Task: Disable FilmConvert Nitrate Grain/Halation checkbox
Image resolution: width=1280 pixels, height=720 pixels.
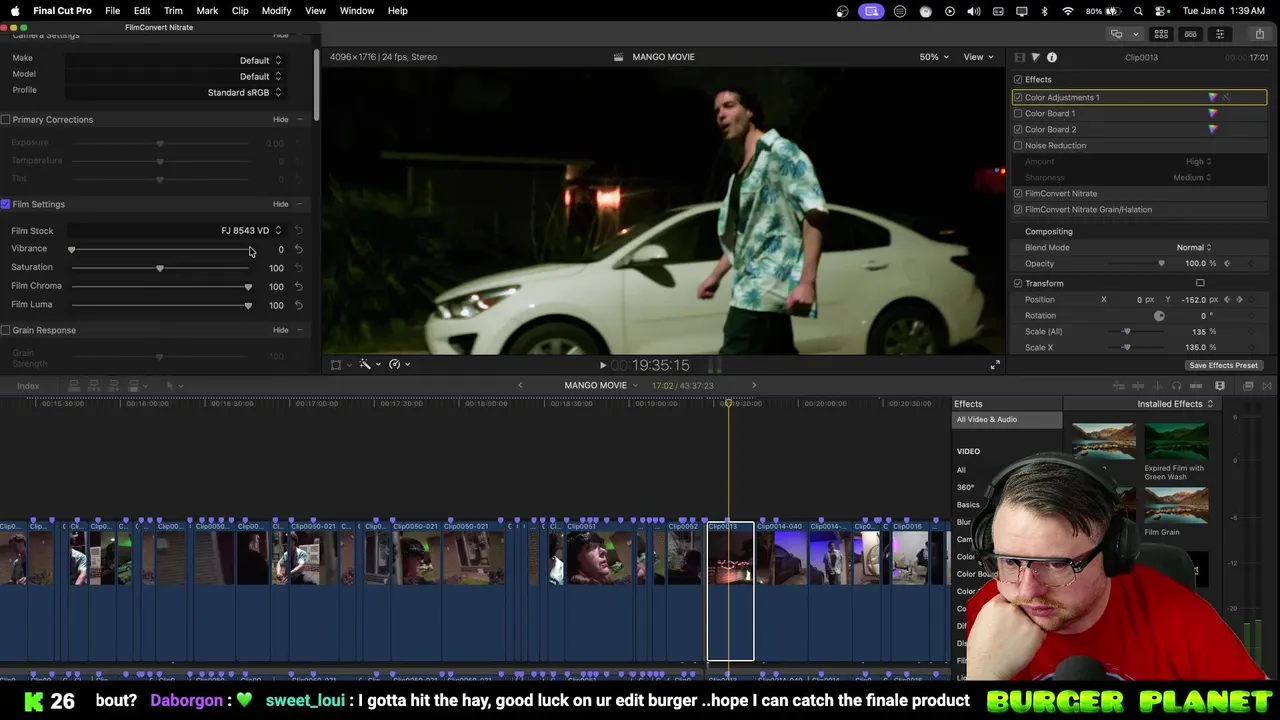Action: [x=1018, y=209]
